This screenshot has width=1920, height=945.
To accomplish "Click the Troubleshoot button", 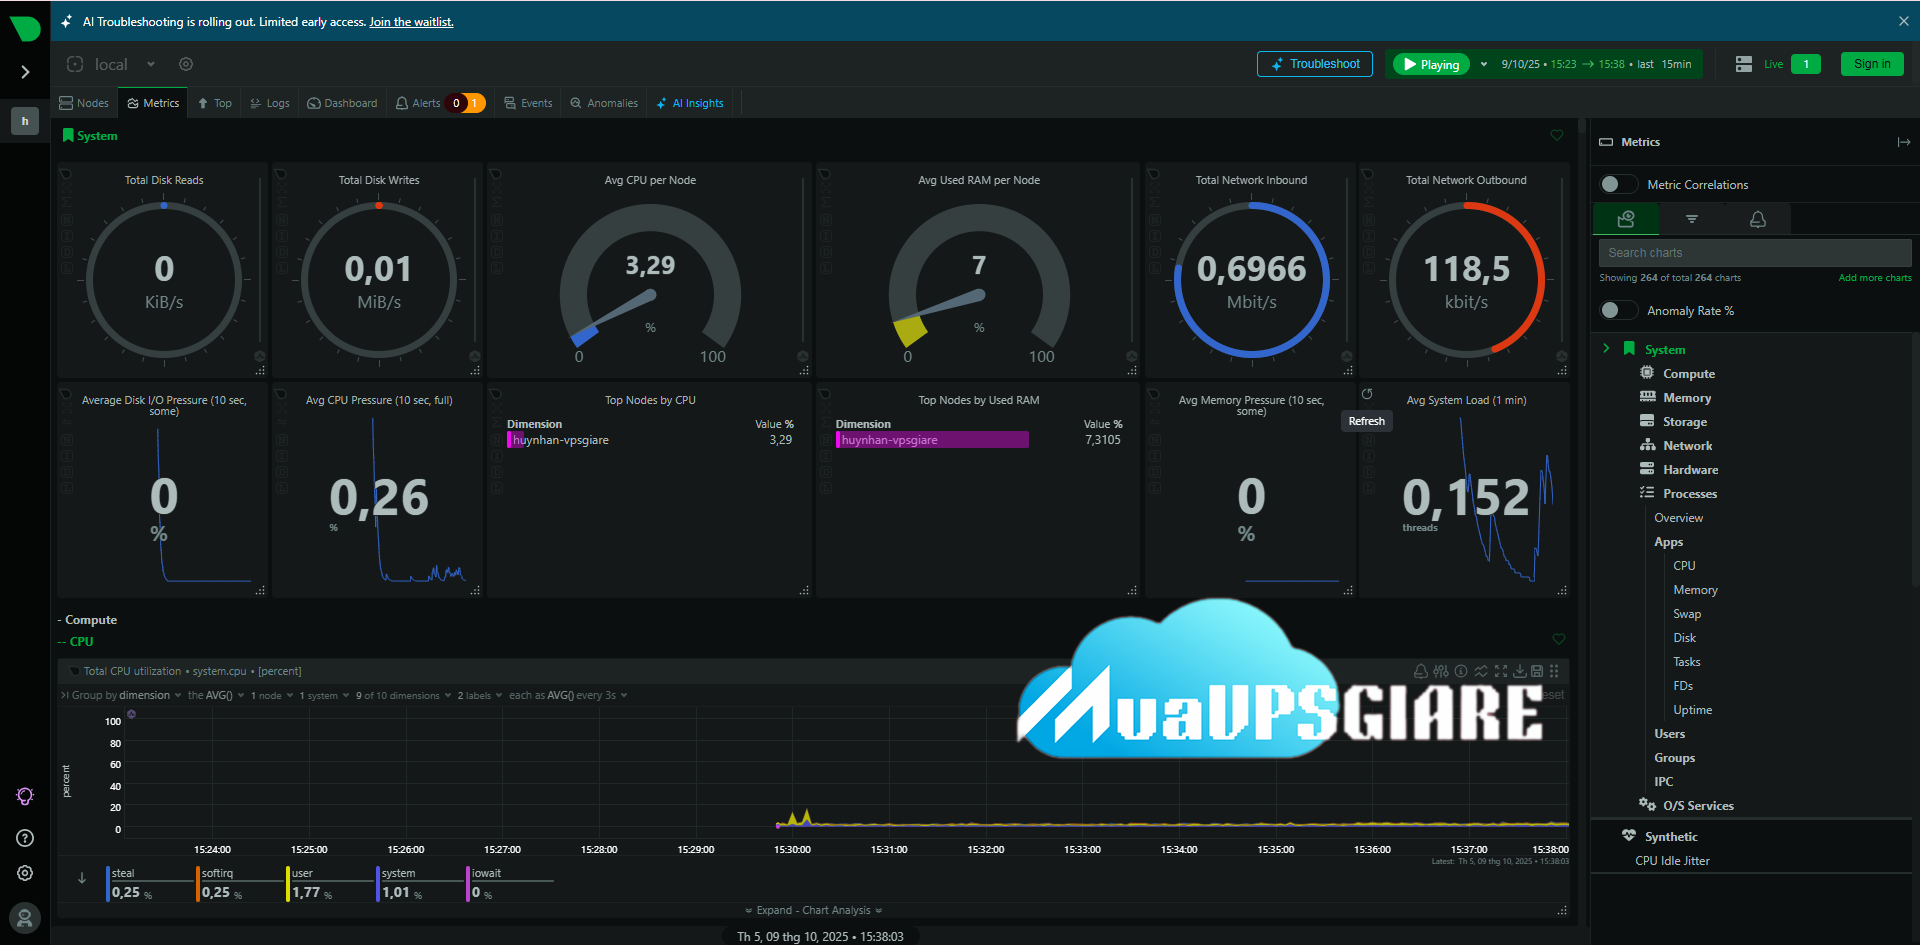I will tap(1314, 64).
